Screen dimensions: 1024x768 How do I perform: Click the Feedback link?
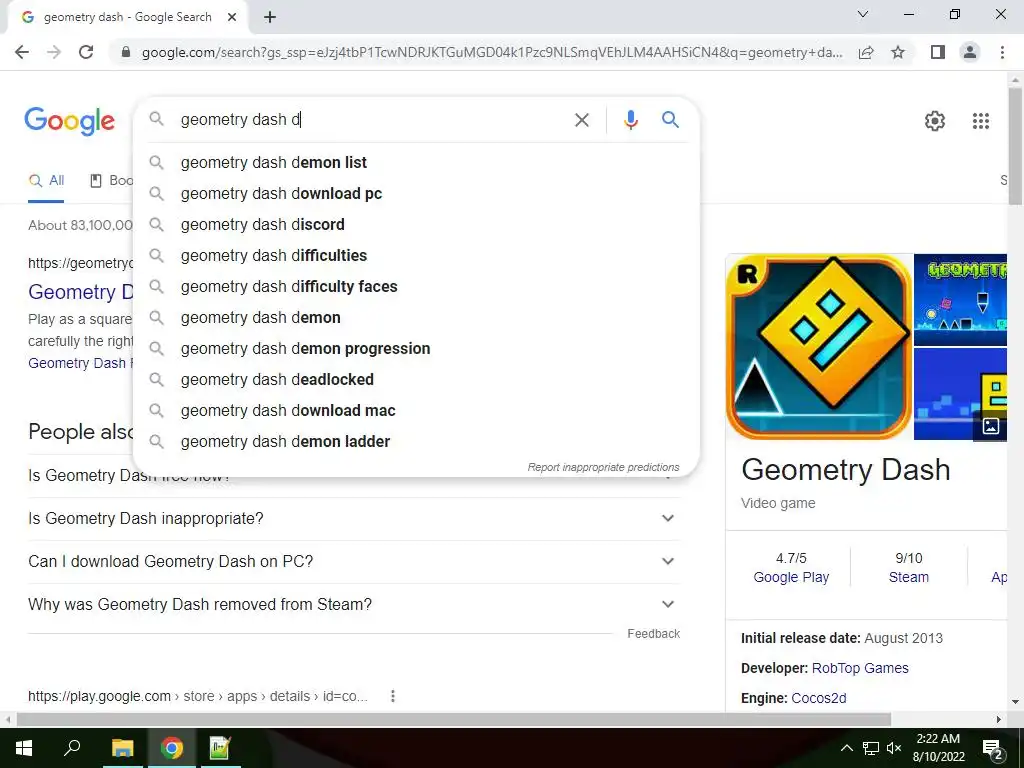click(x=654, y=634)
